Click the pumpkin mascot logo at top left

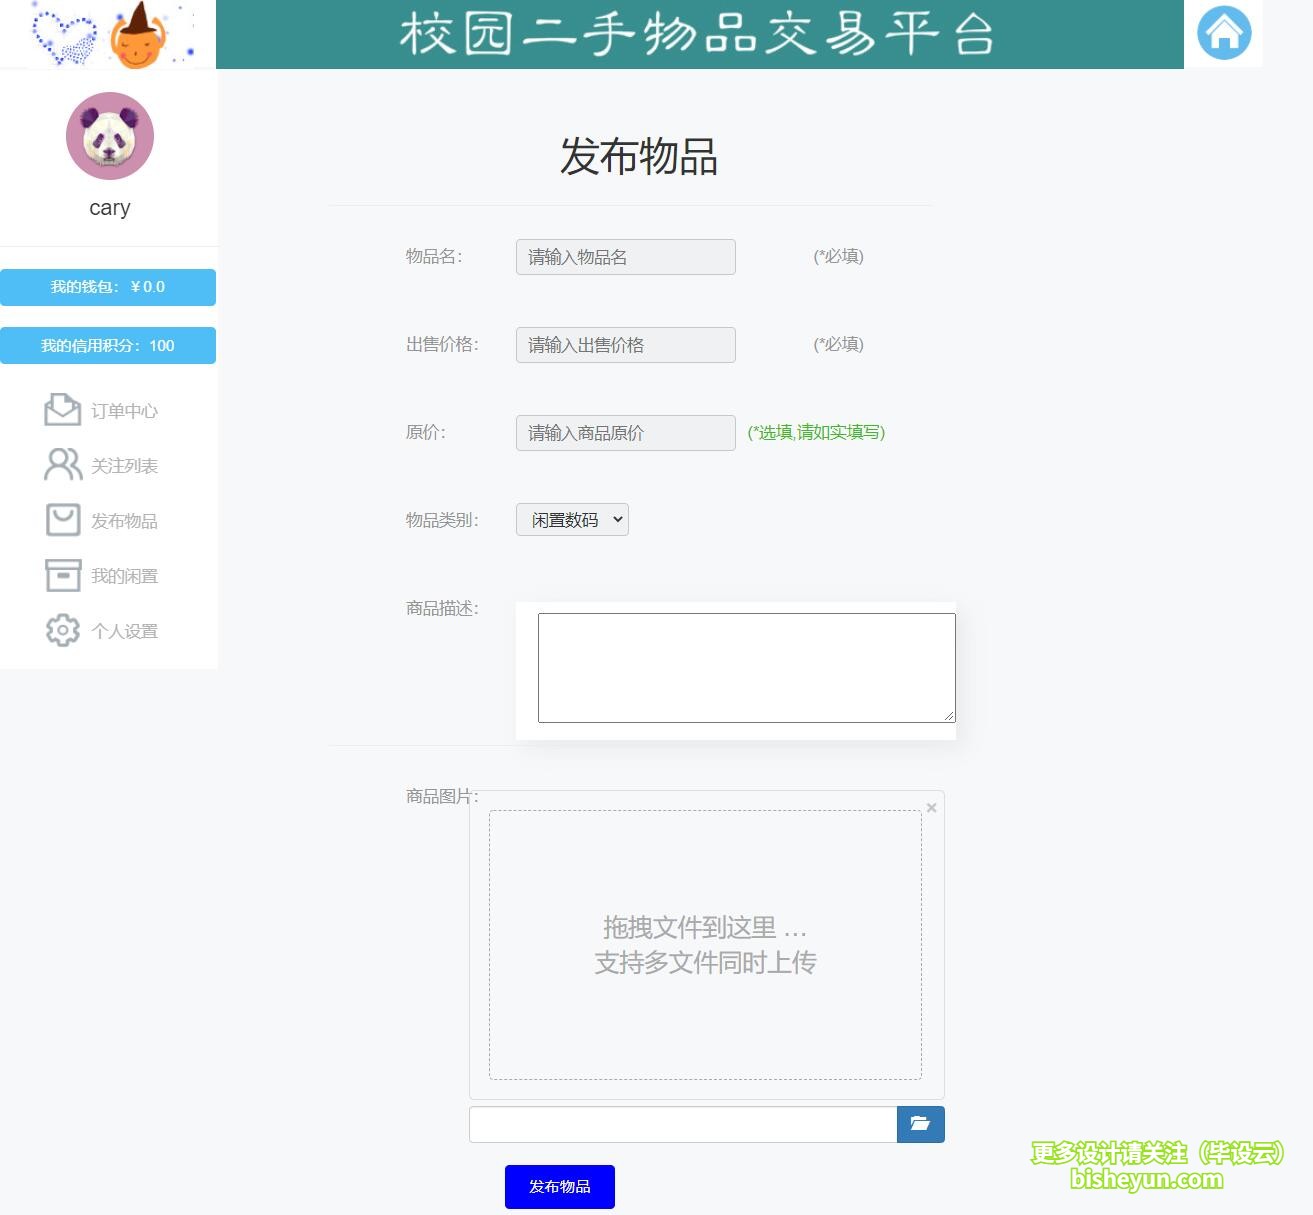pyautogui.click(x=140, y=33)
